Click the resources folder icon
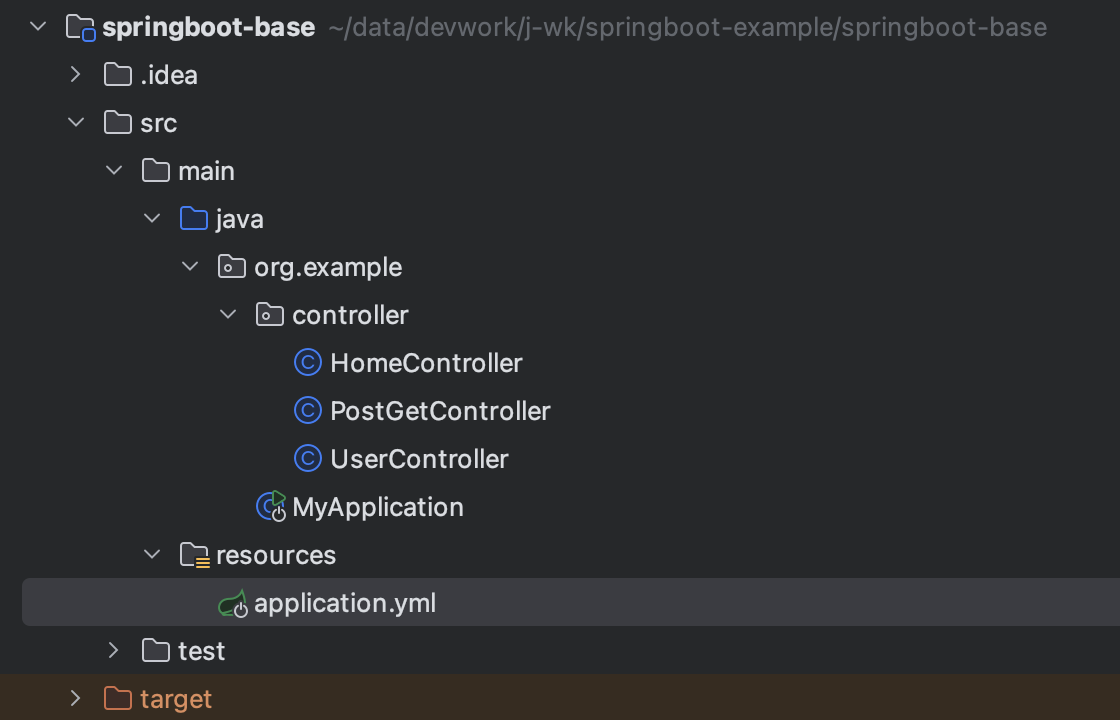Viewport: 1120px width, 720px height. (194, 555)
